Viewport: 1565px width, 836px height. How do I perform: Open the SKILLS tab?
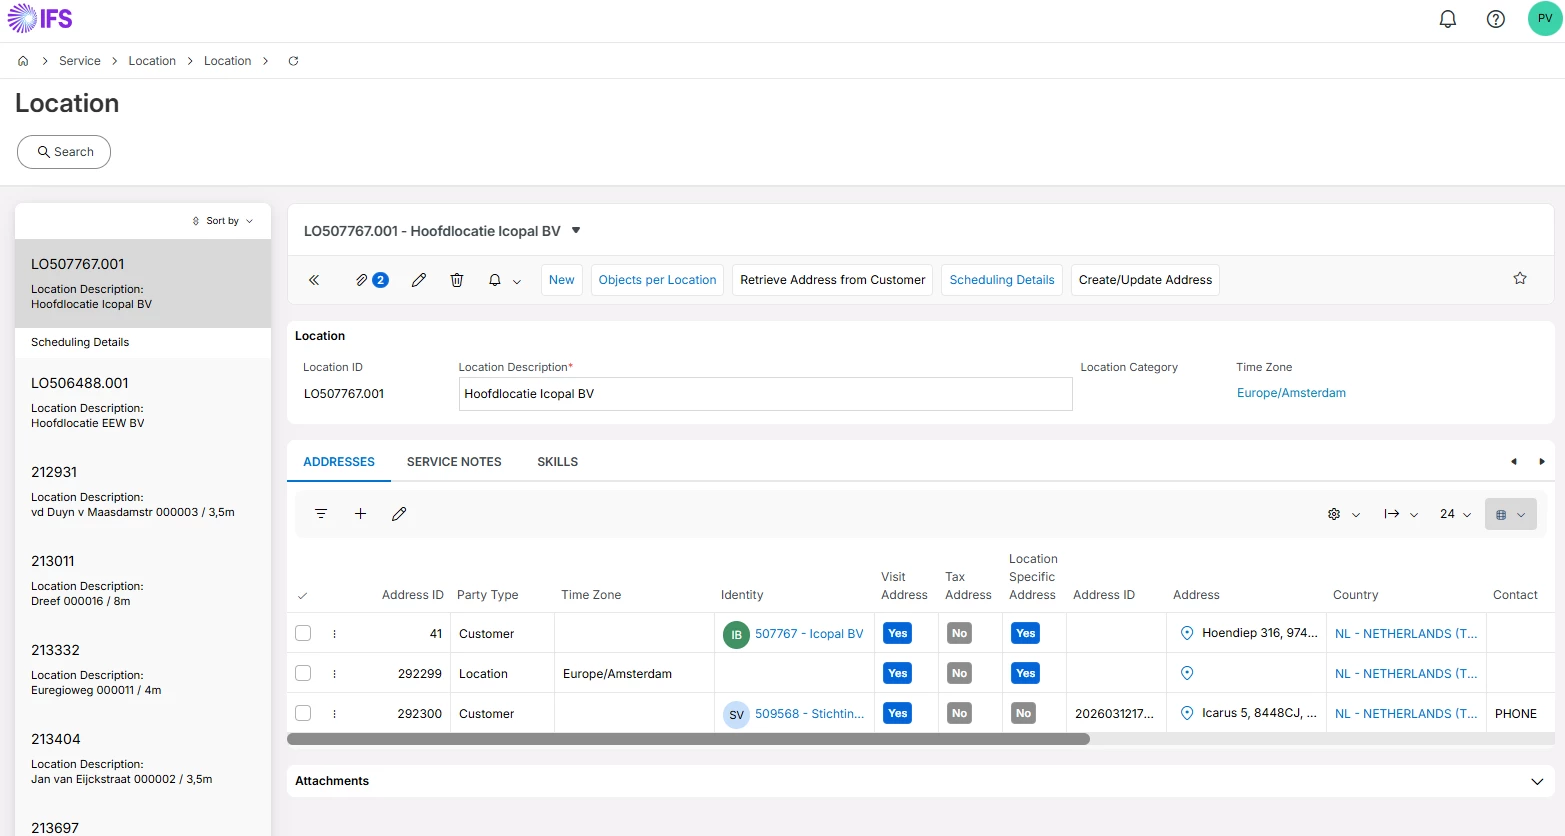click(x=557, y=462)
